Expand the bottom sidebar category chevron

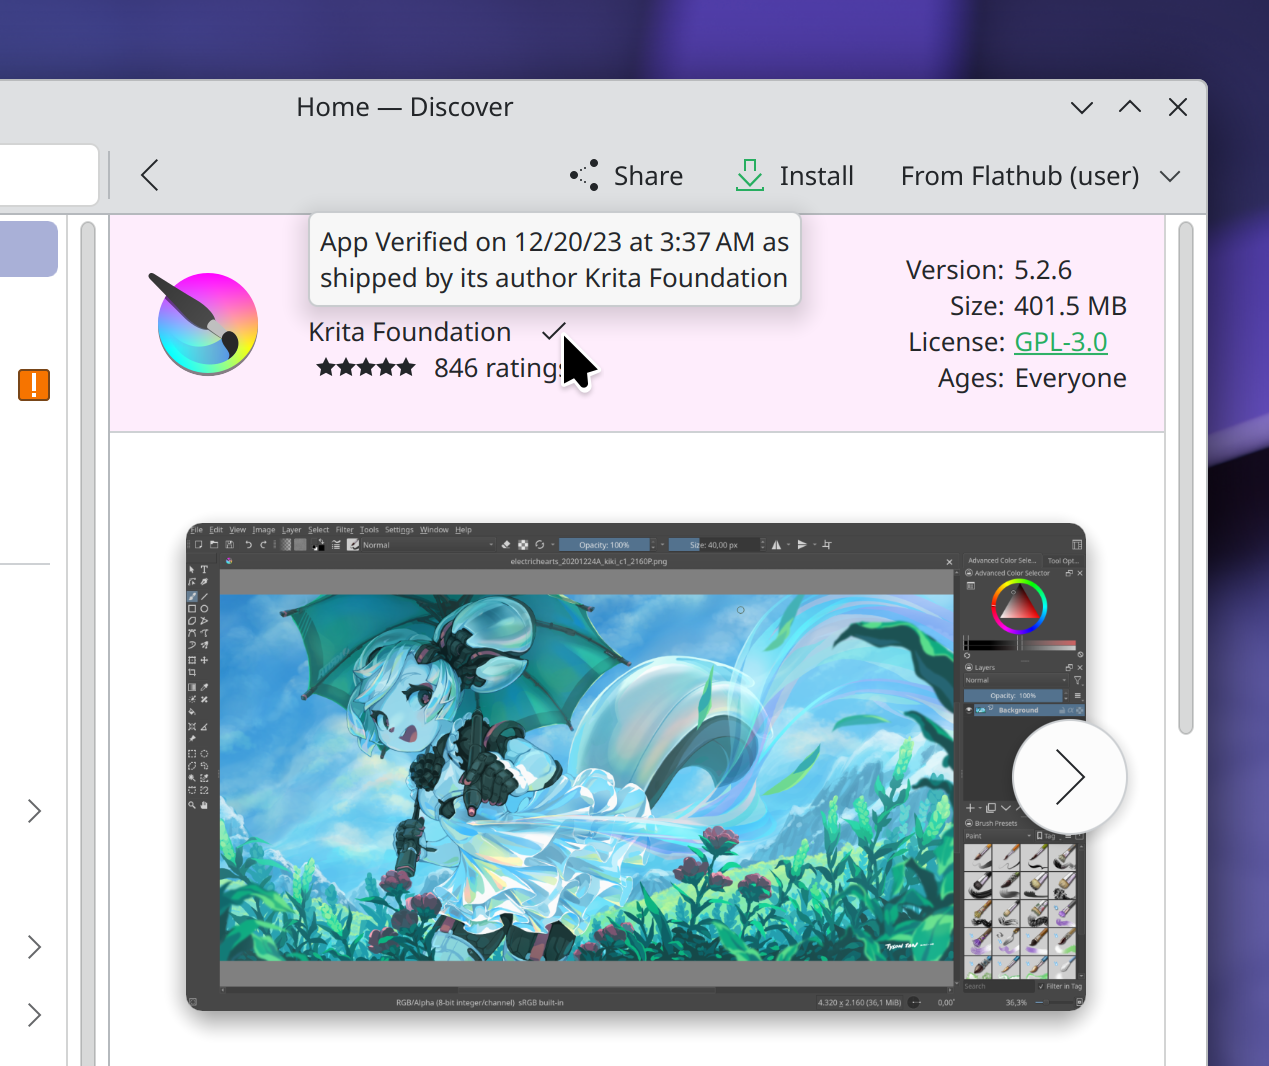[34, 1014]
